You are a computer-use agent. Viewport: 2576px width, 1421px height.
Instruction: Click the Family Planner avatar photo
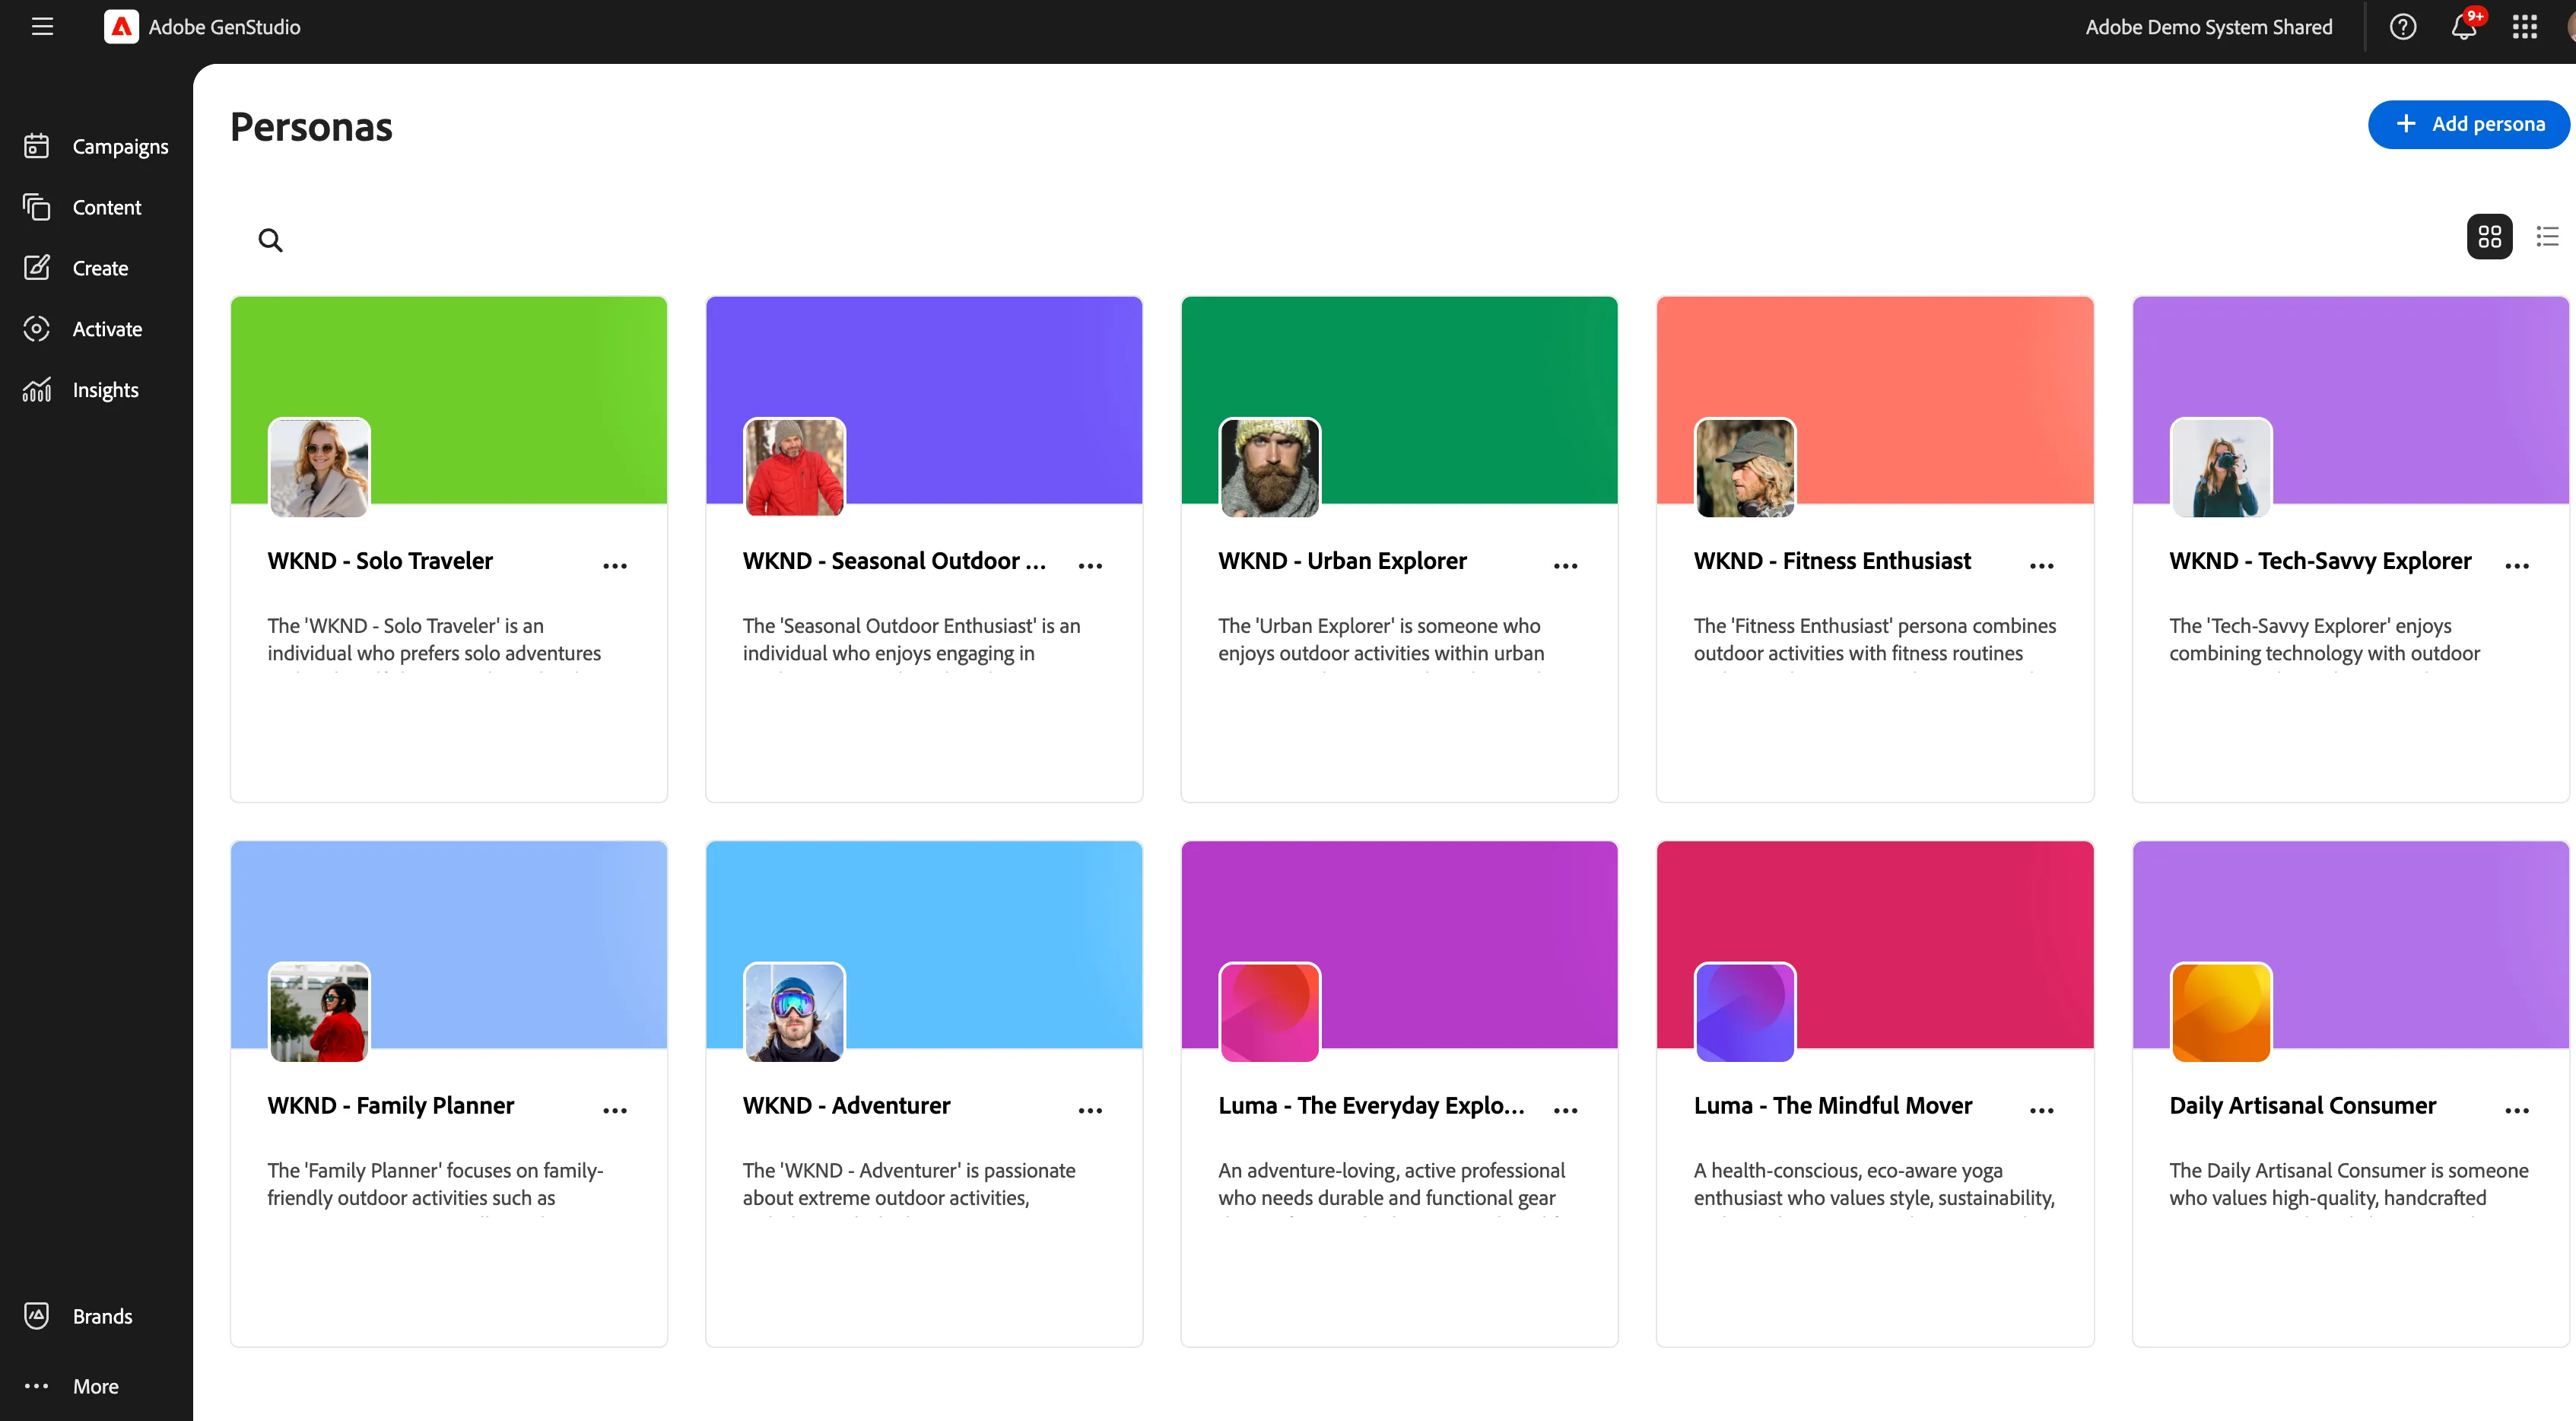pos(319,1012)
